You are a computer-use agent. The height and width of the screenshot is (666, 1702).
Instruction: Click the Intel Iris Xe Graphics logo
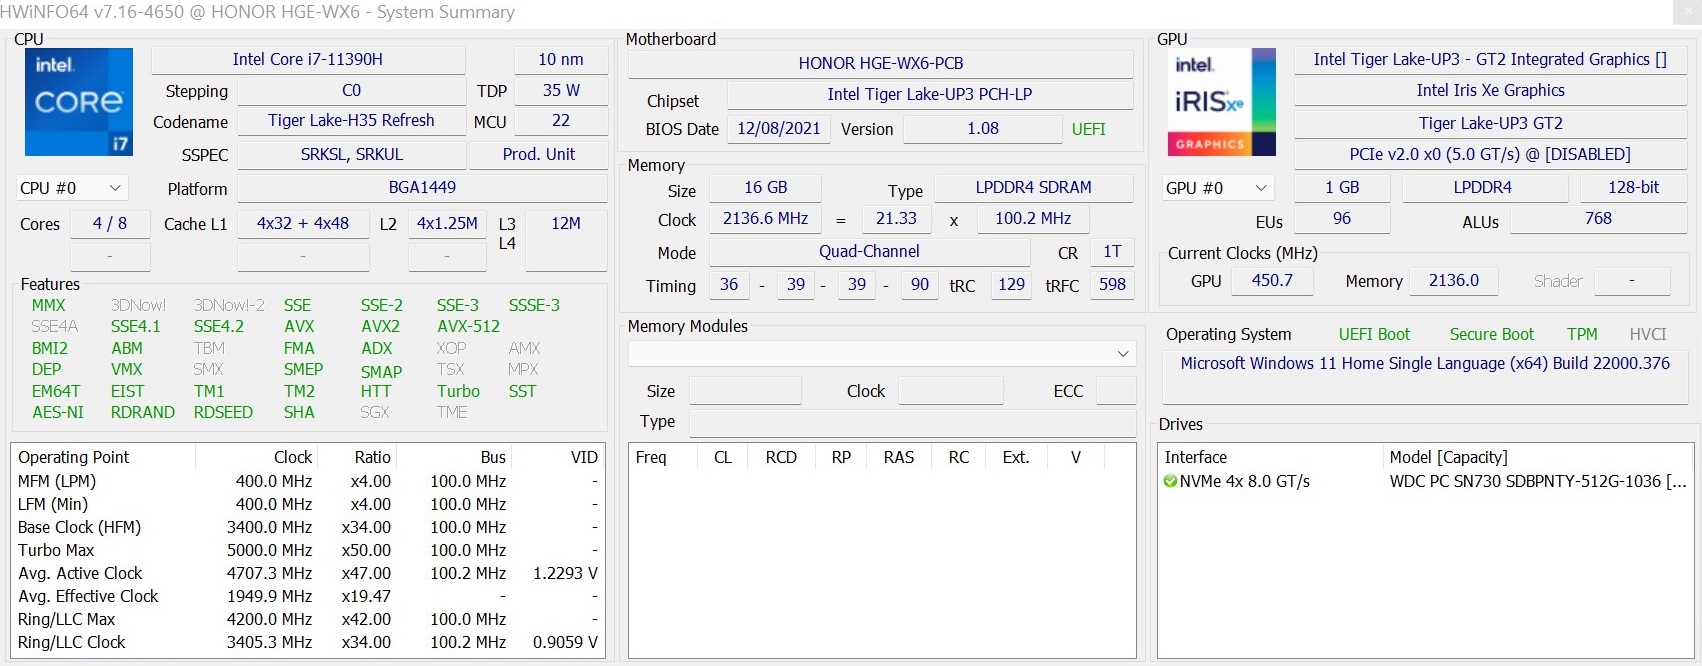coord(1221,102)
